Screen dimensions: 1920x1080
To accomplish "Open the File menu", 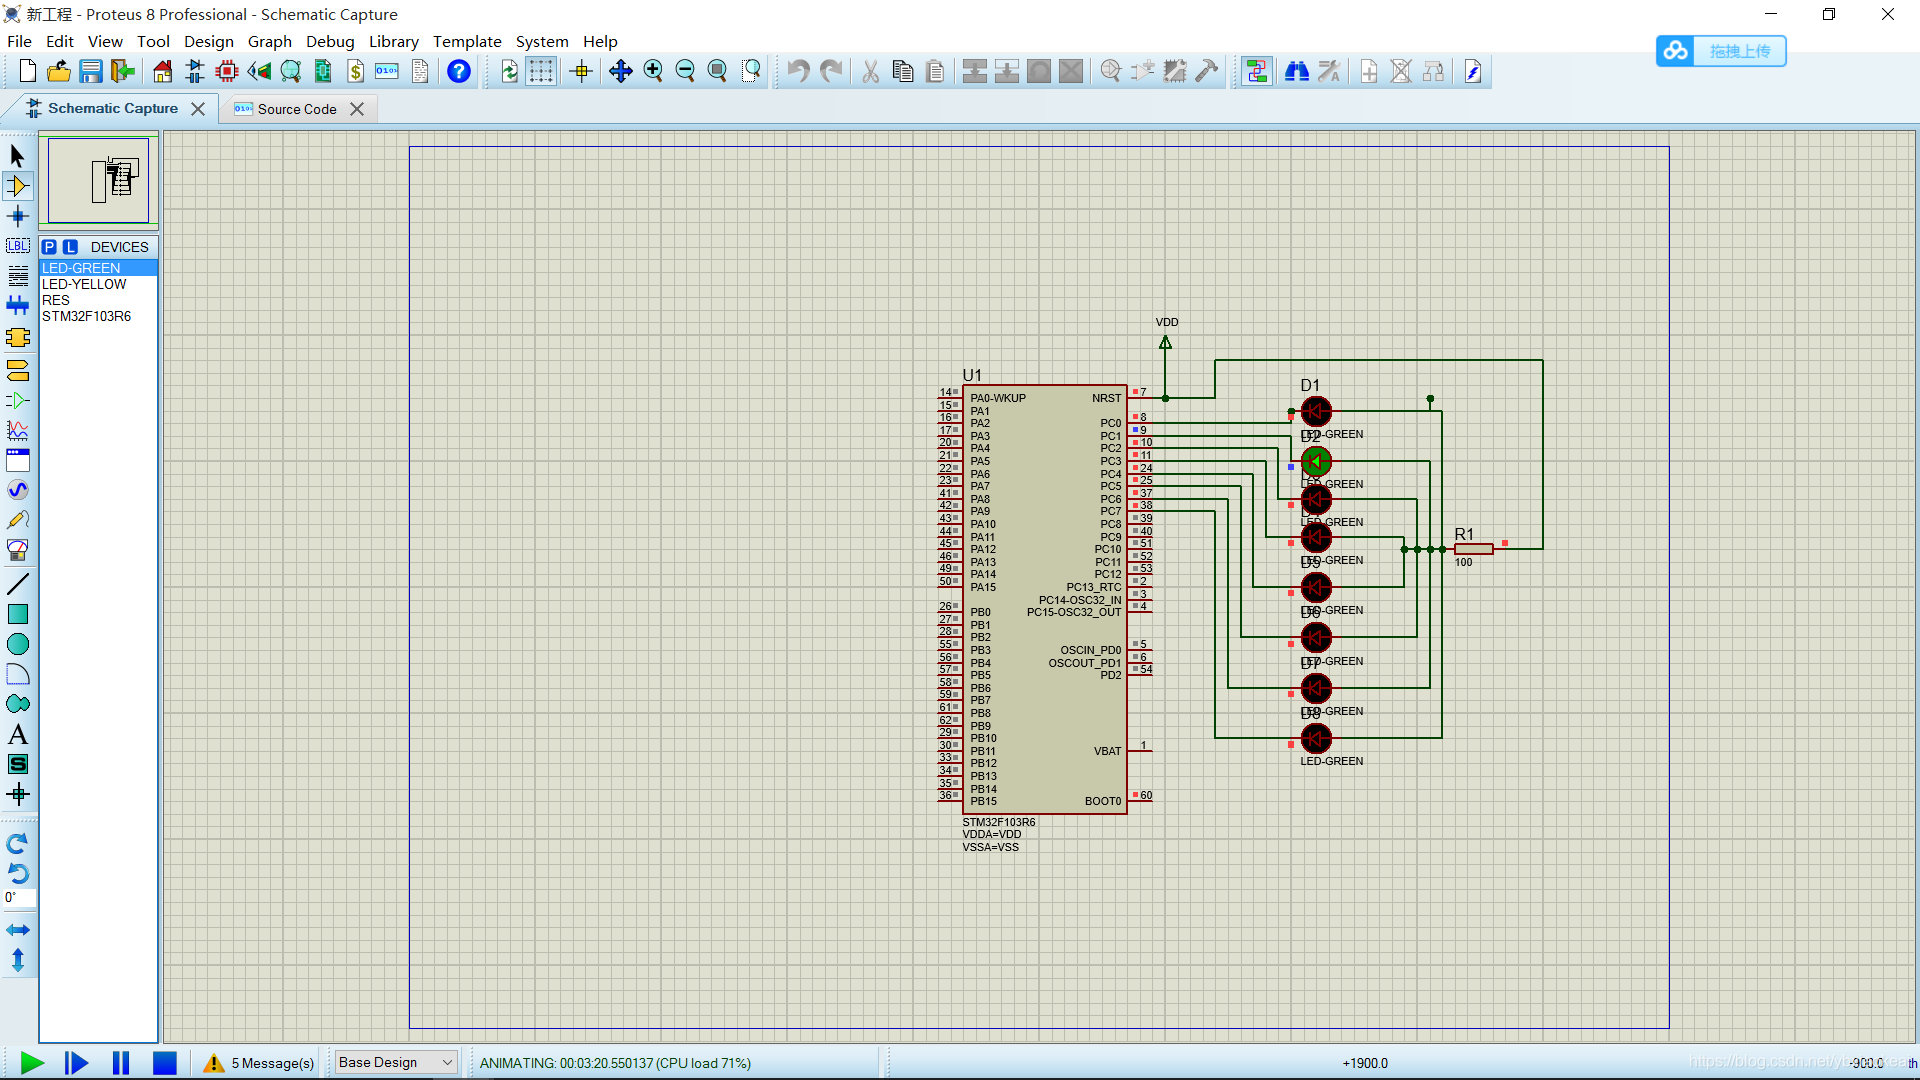I will pyautogui.click(x=19, y=41).
